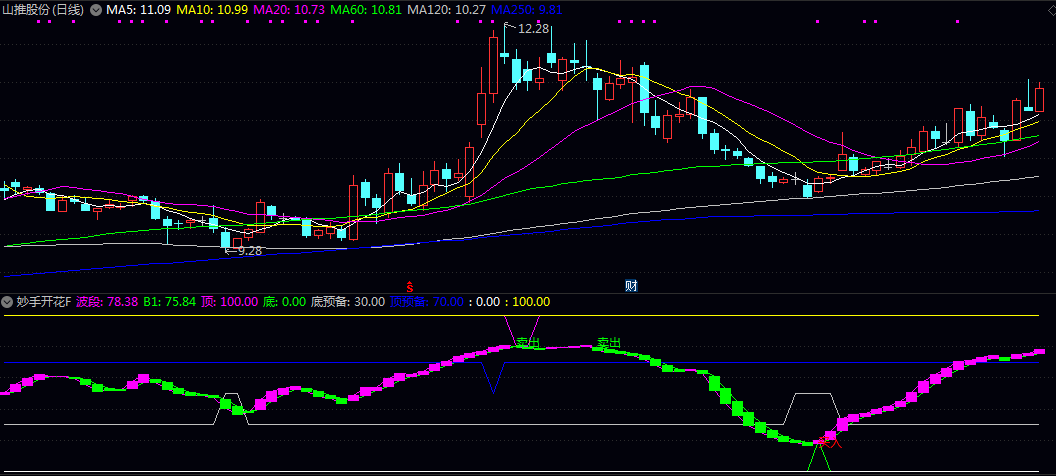Click the 妙手开花F indicator name
Image resolution: width=1056 pixels, height=476 pixels.
43,301
